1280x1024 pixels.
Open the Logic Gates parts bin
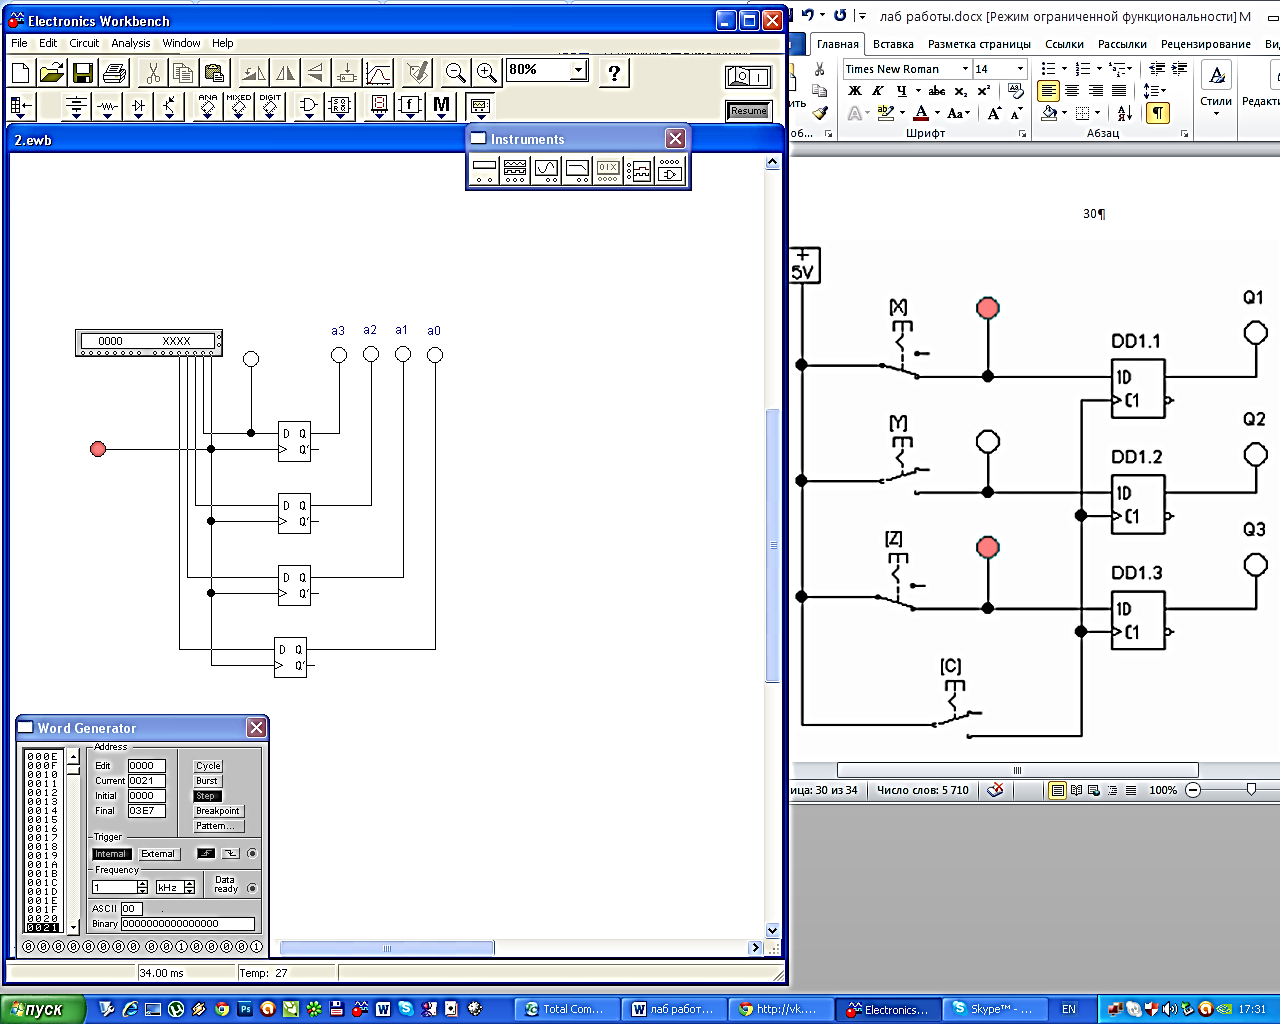(x=308, y=106)
